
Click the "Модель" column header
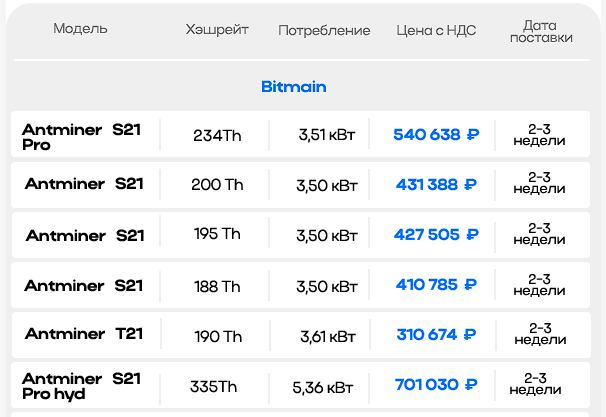click(x=80, y=30)
